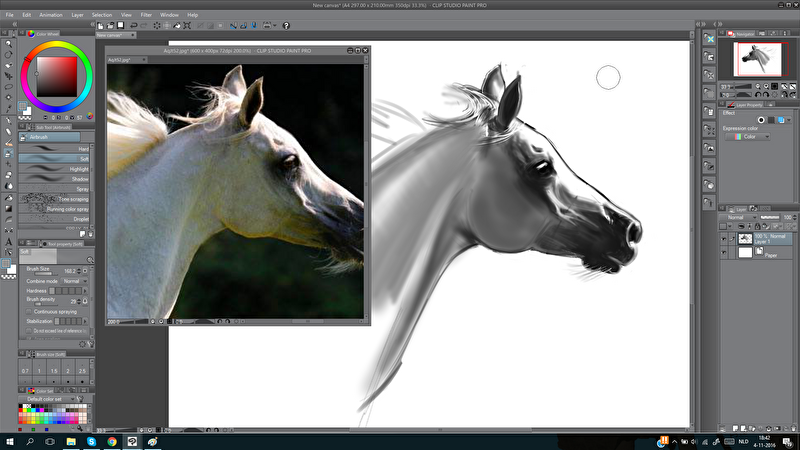Select the Droplet sub tool
Viewport: 800px width, 450px height.
(x=54, y=219)
